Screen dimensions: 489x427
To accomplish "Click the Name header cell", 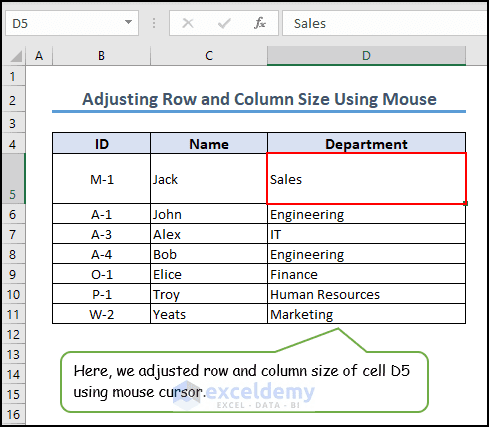I will tap(209, 144).
